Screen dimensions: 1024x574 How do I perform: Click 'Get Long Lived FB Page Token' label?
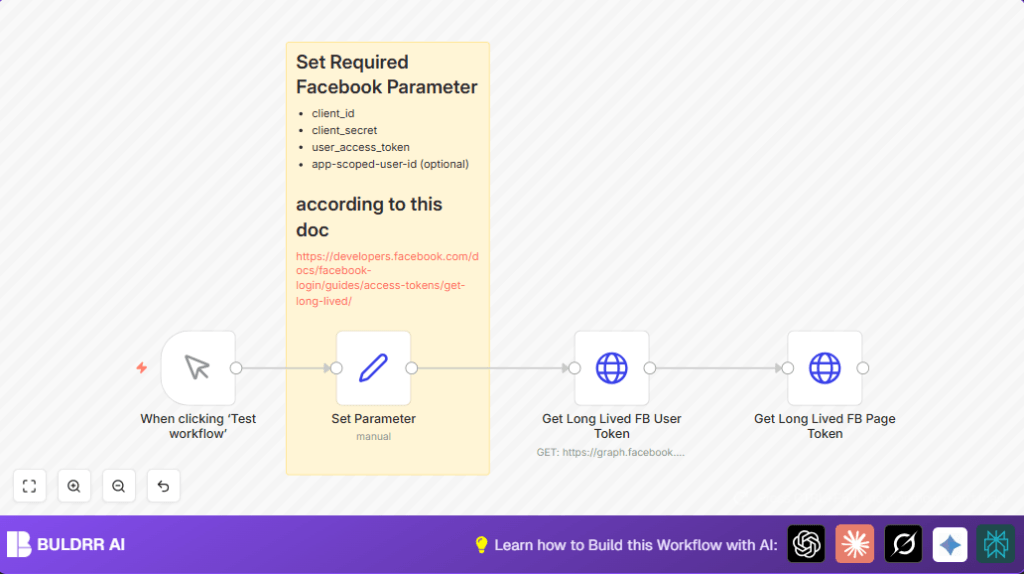pos(825,426)
